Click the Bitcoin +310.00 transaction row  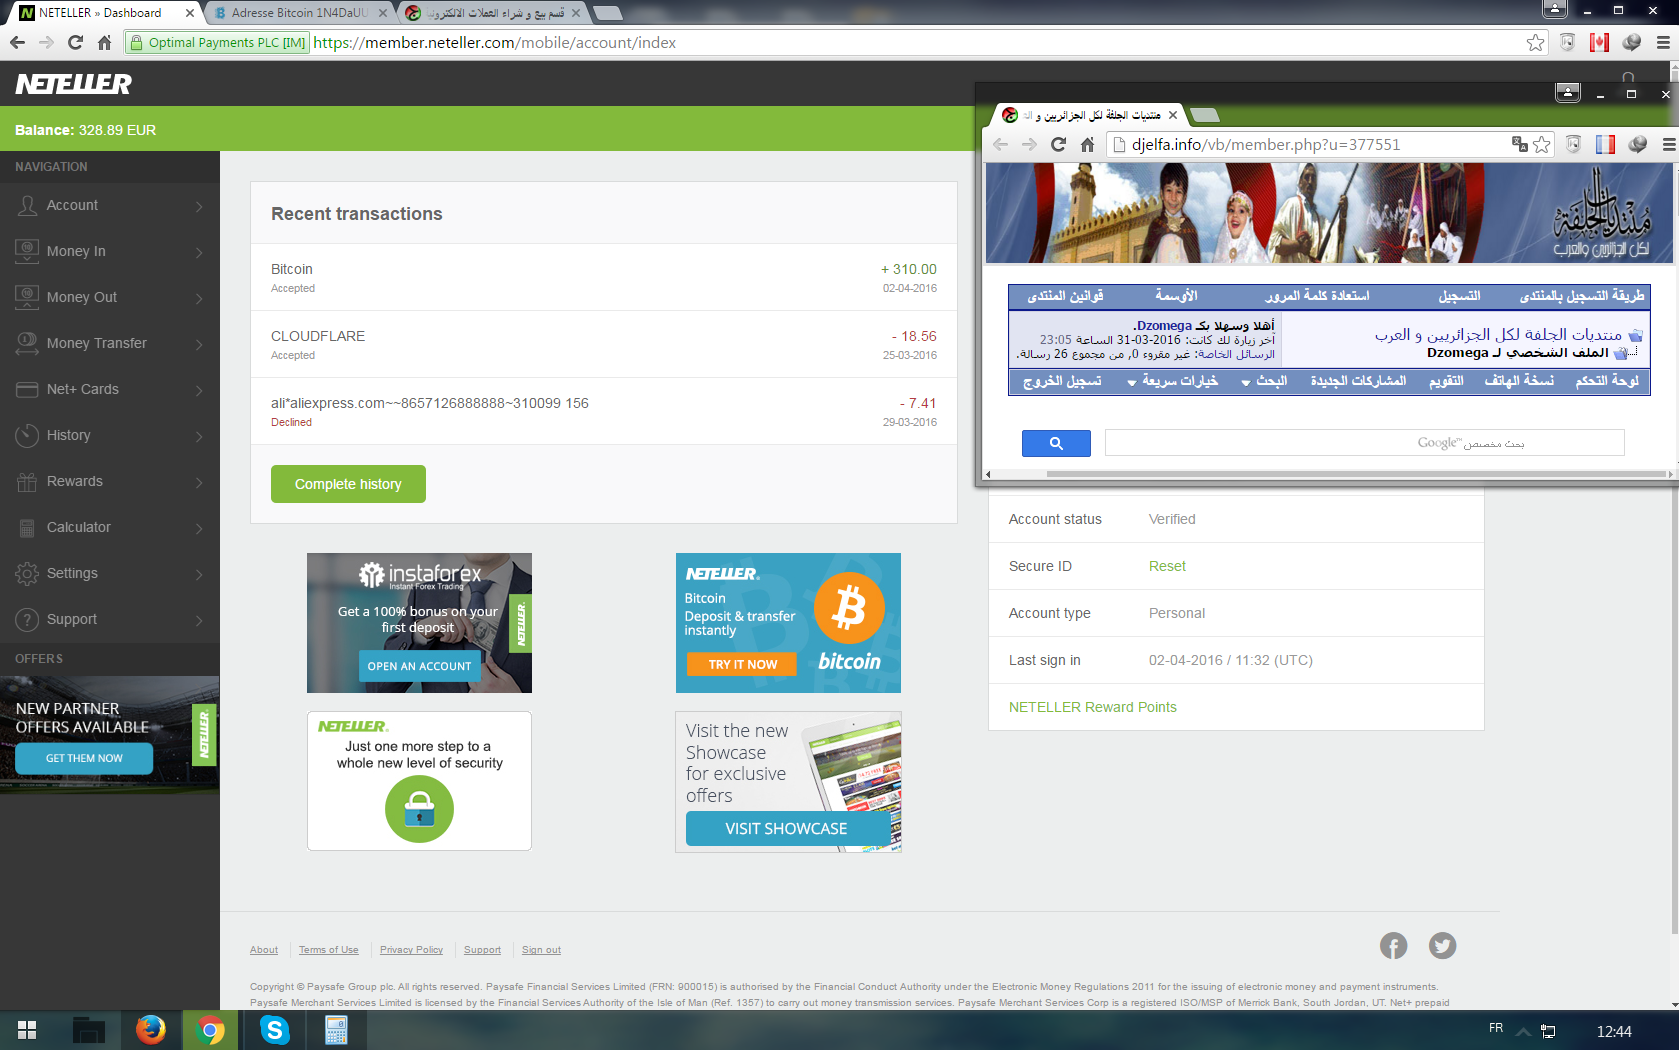click(604, 277)
